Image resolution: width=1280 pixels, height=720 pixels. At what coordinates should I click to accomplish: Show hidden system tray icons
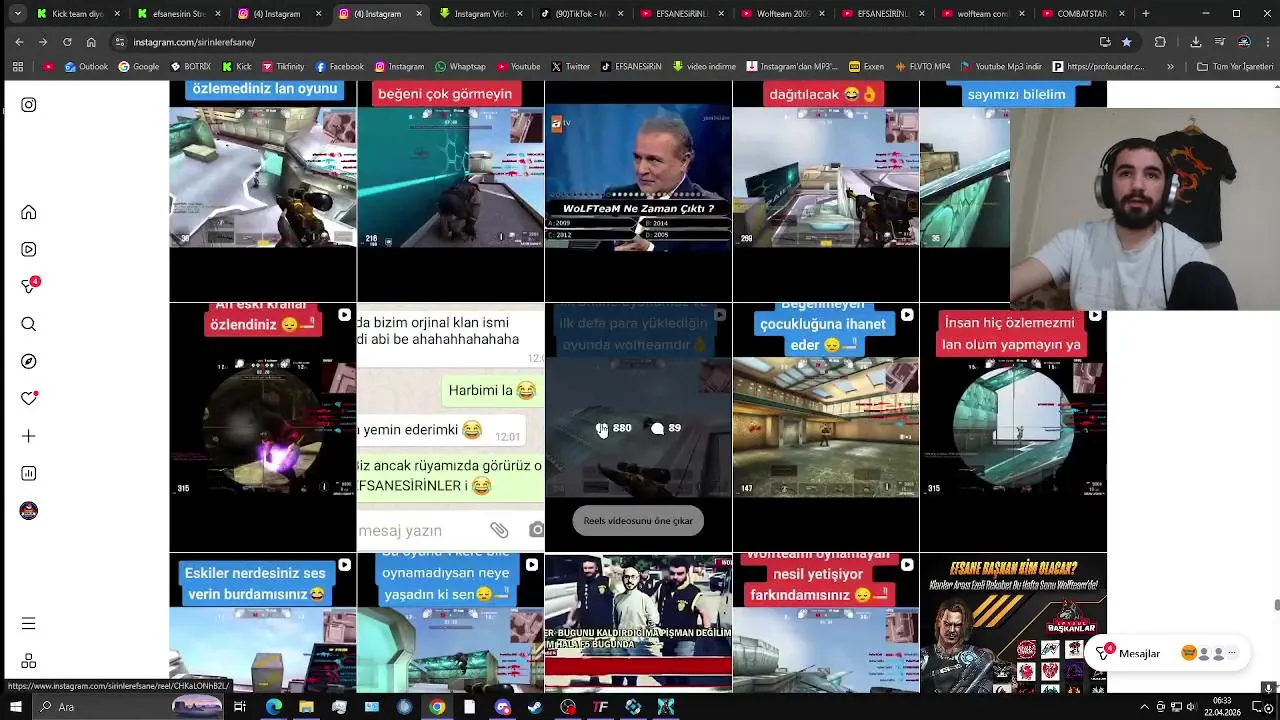pos(1145,707)
